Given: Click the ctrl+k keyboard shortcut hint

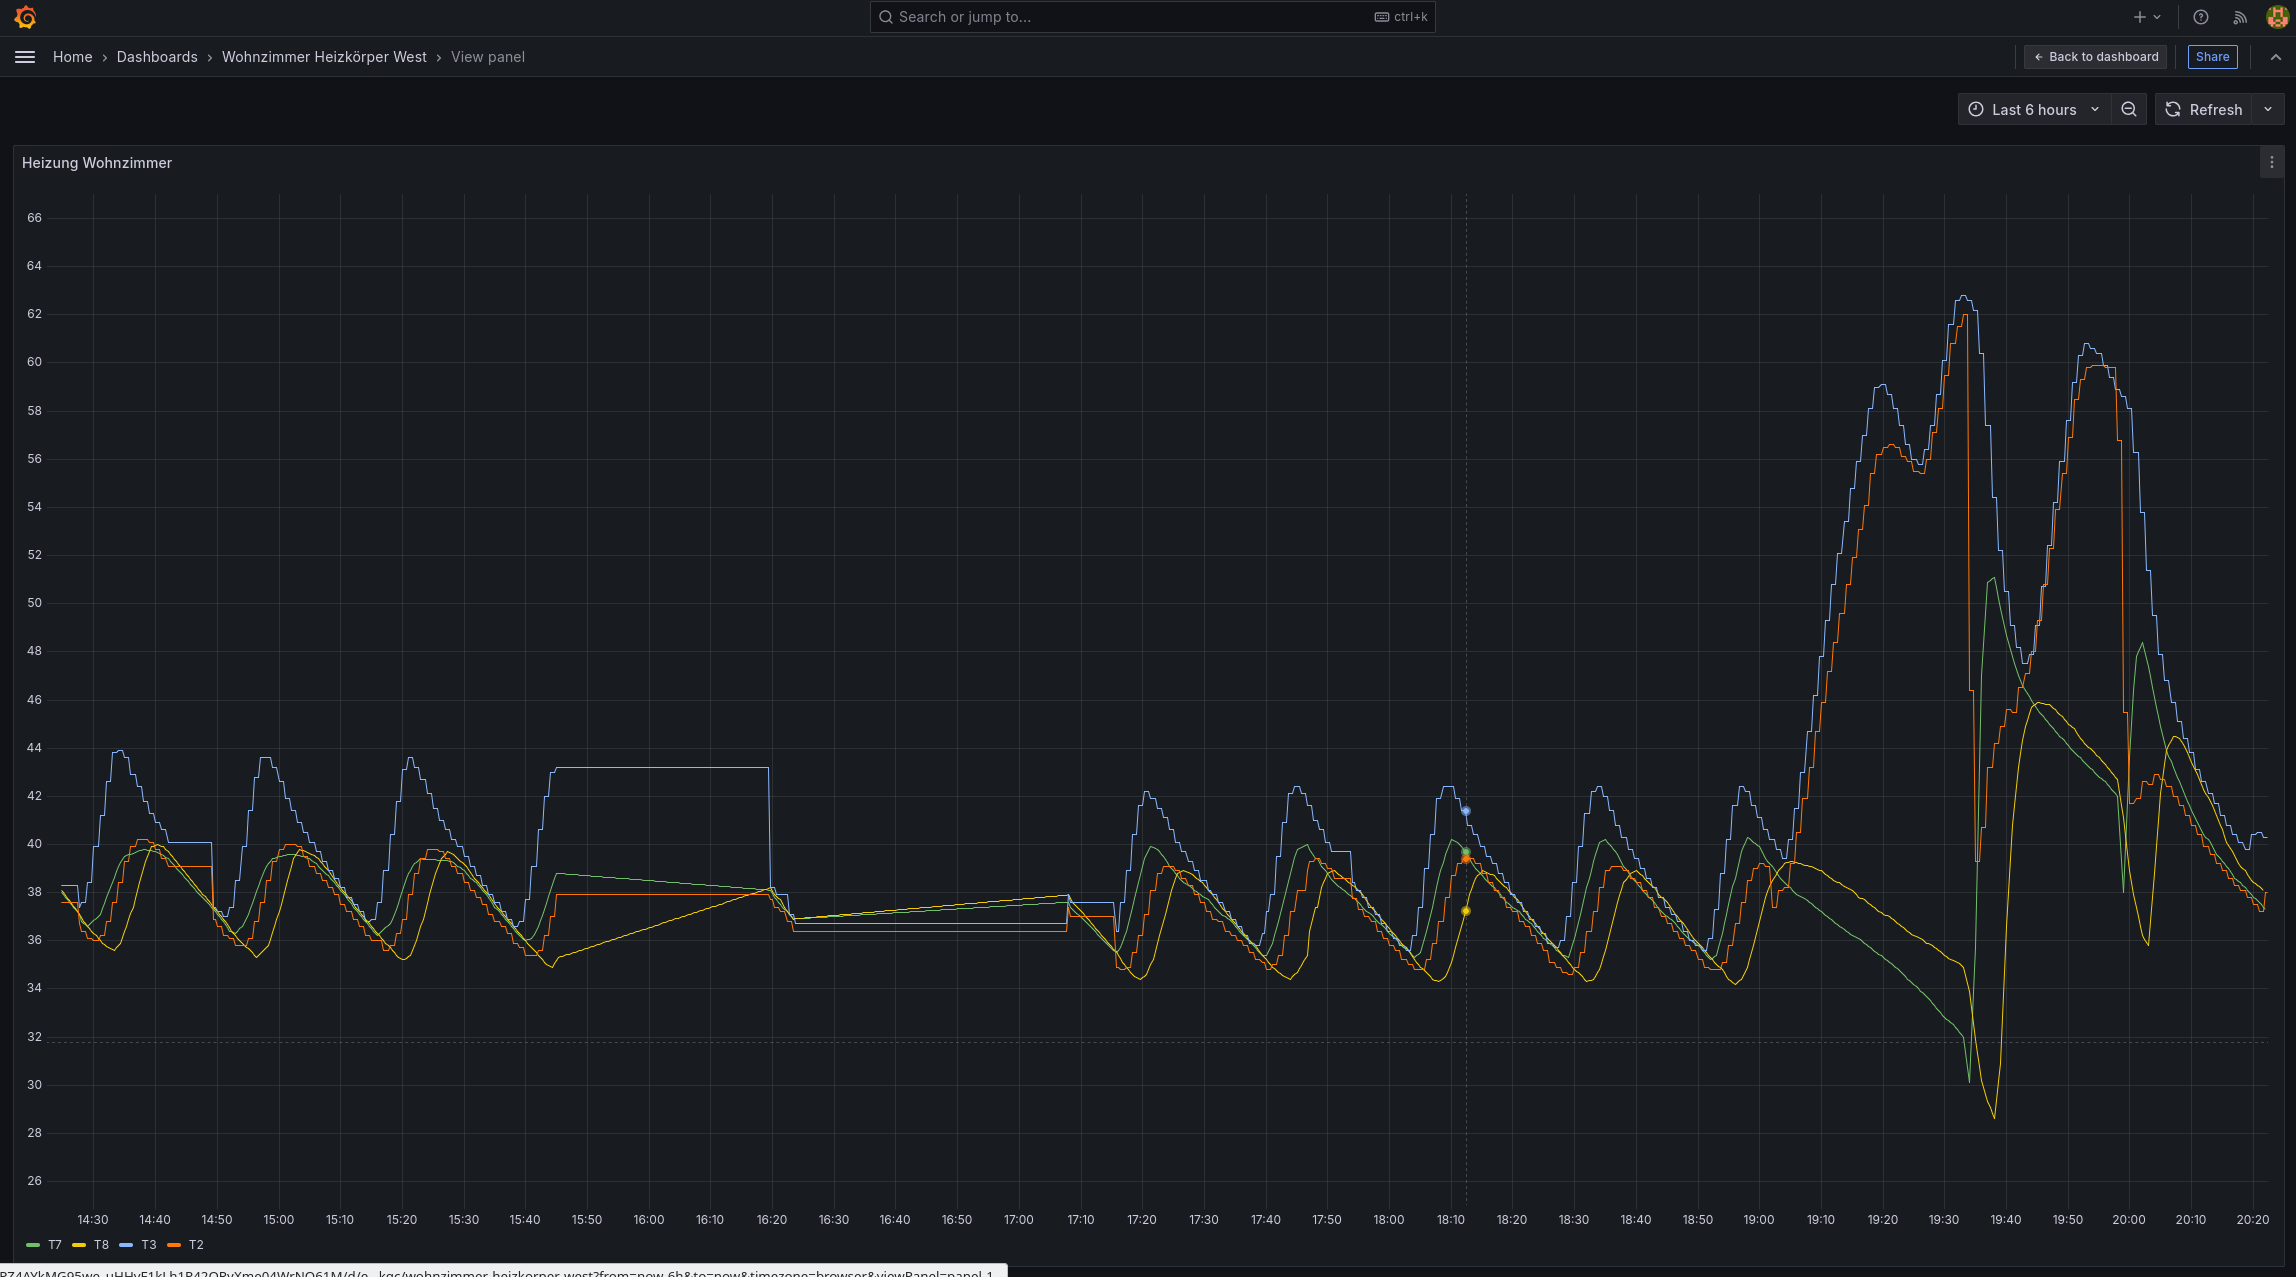Looking at the screenshot, I should (1401, 17).
